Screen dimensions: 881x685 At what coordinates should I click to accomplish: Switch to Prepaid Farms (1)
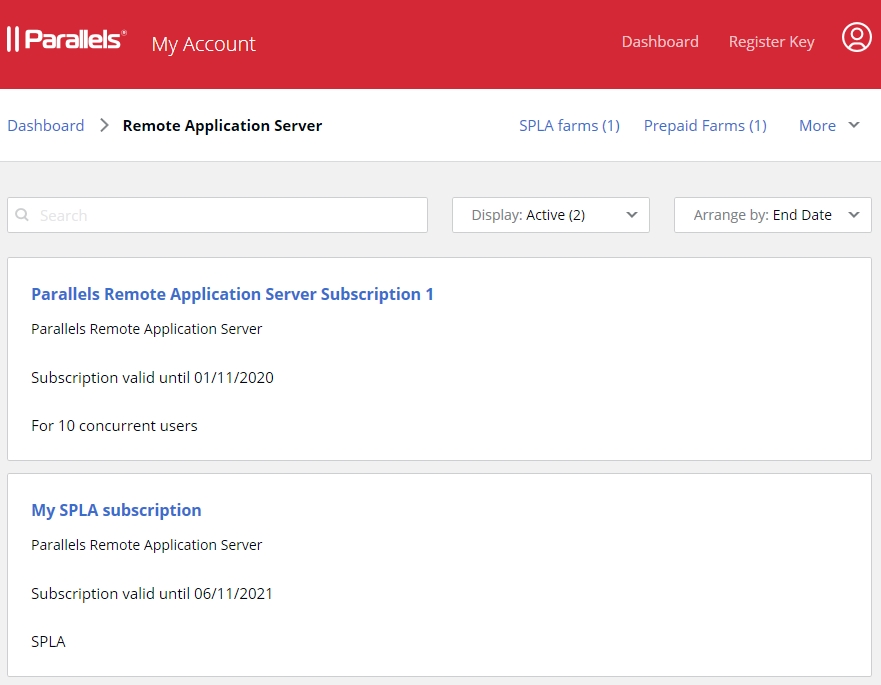point(705,126)
